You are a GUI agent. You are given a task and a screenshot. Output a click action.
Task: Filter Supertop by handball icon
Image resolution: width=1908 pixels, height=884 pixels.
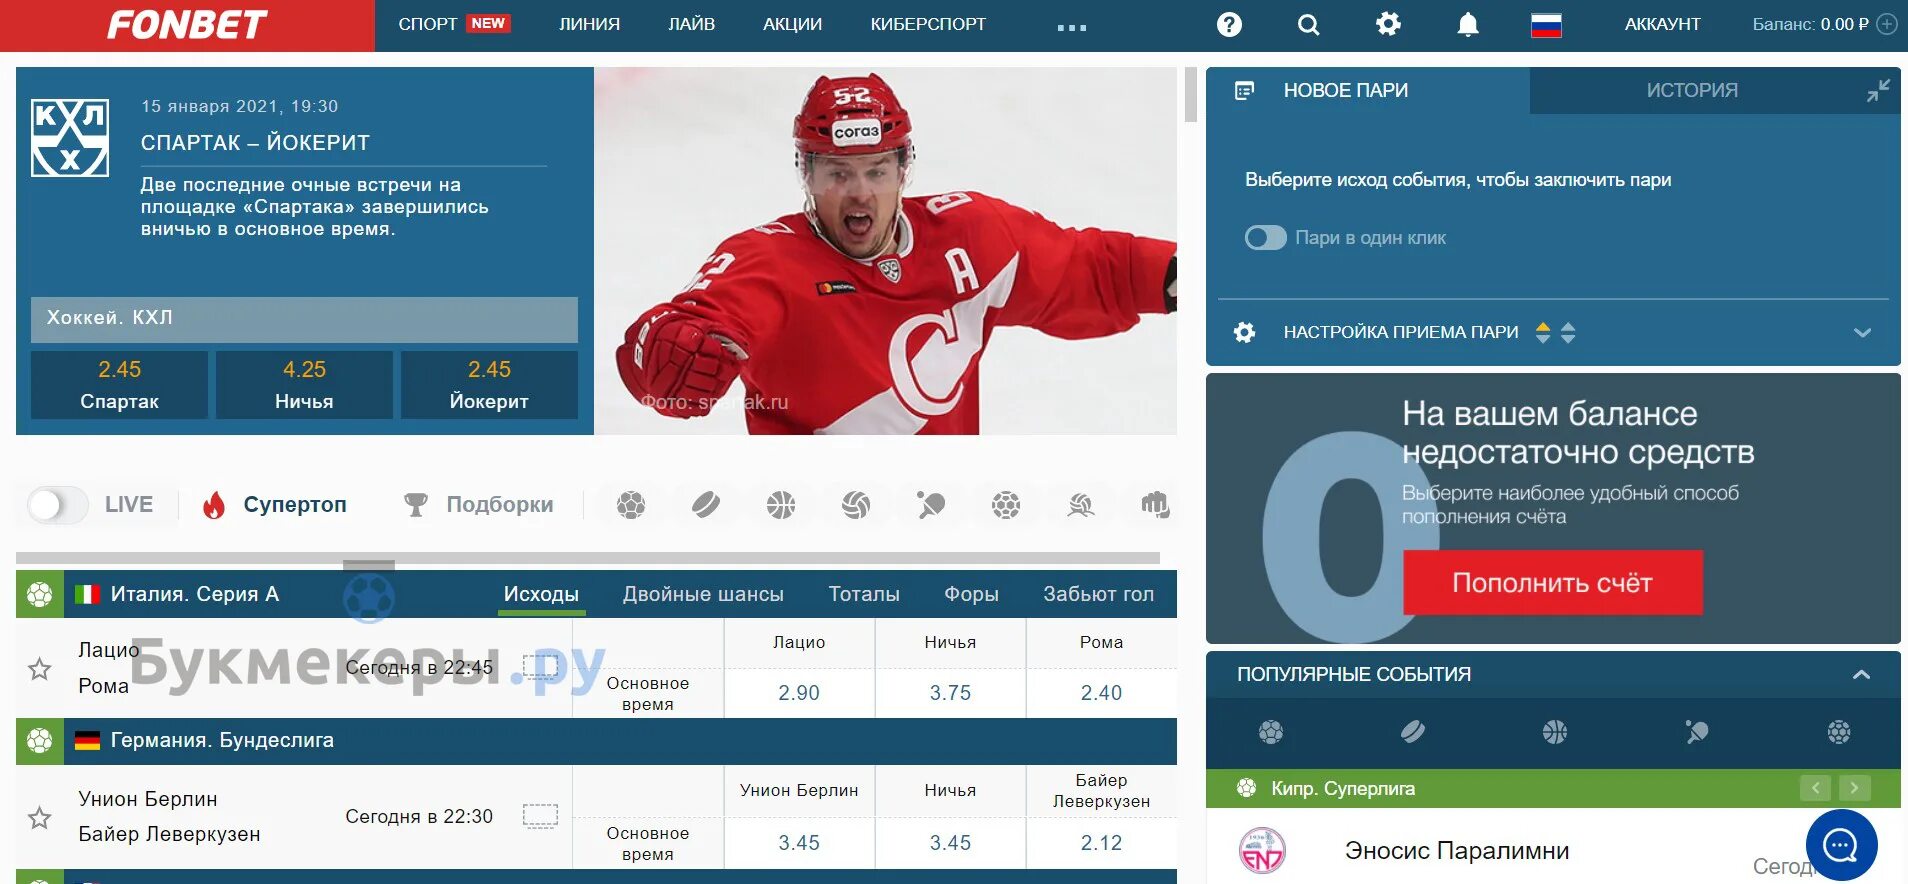pos(1006,505)
